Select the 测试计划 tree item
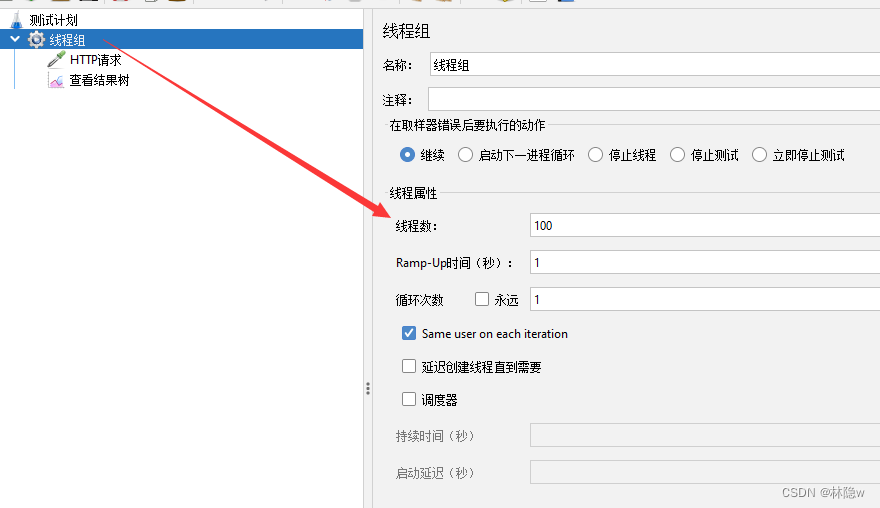The height and width of the screenshot is (508, 880). pos(53,20)
